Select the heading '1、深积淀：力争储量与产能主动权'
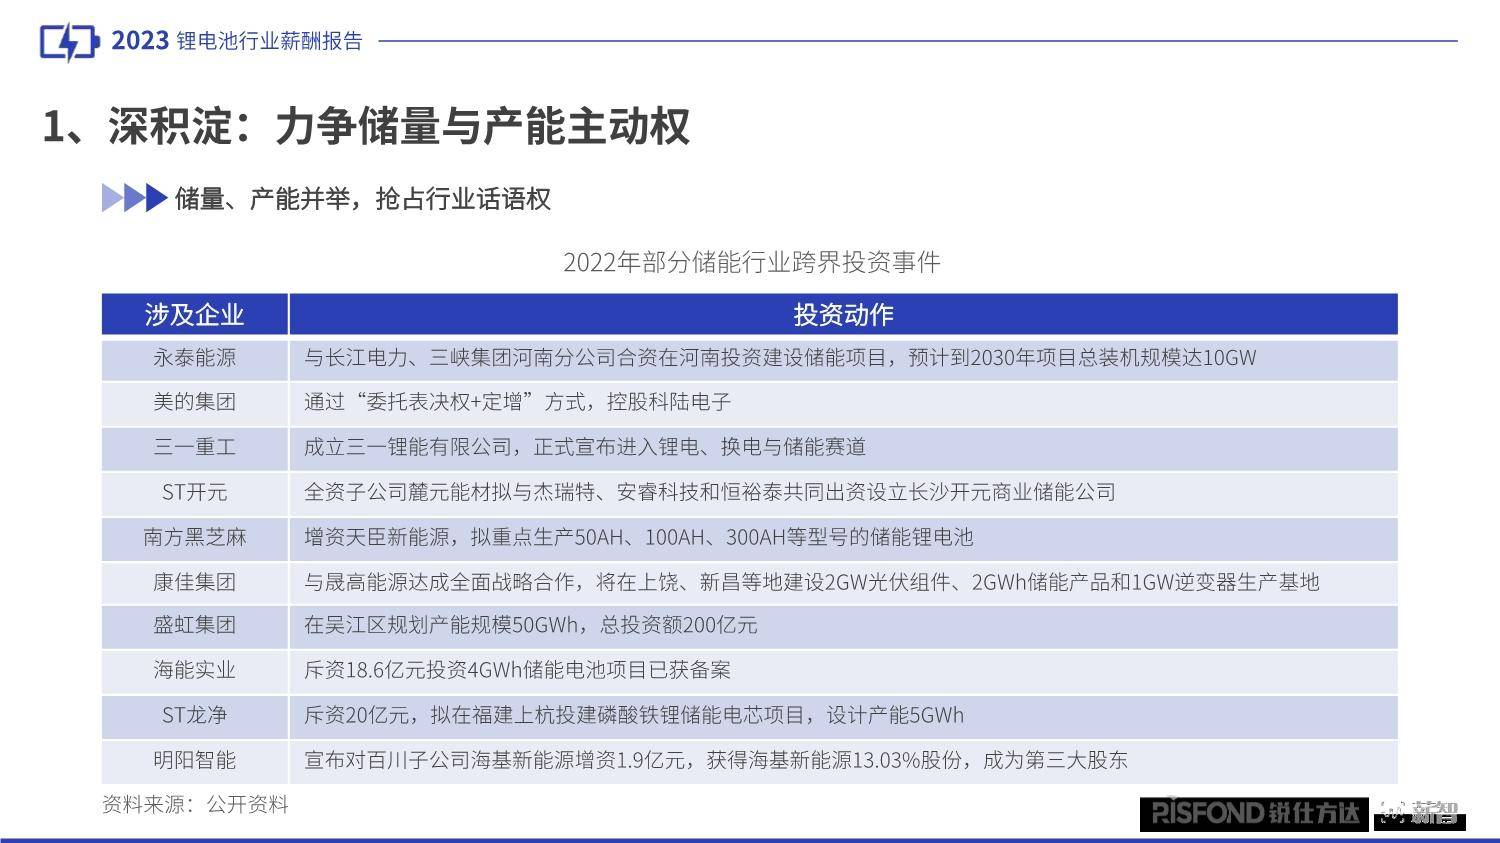The width and height of the screenshot is (1500, 843). pyautogui.click(x=366, y=127)
